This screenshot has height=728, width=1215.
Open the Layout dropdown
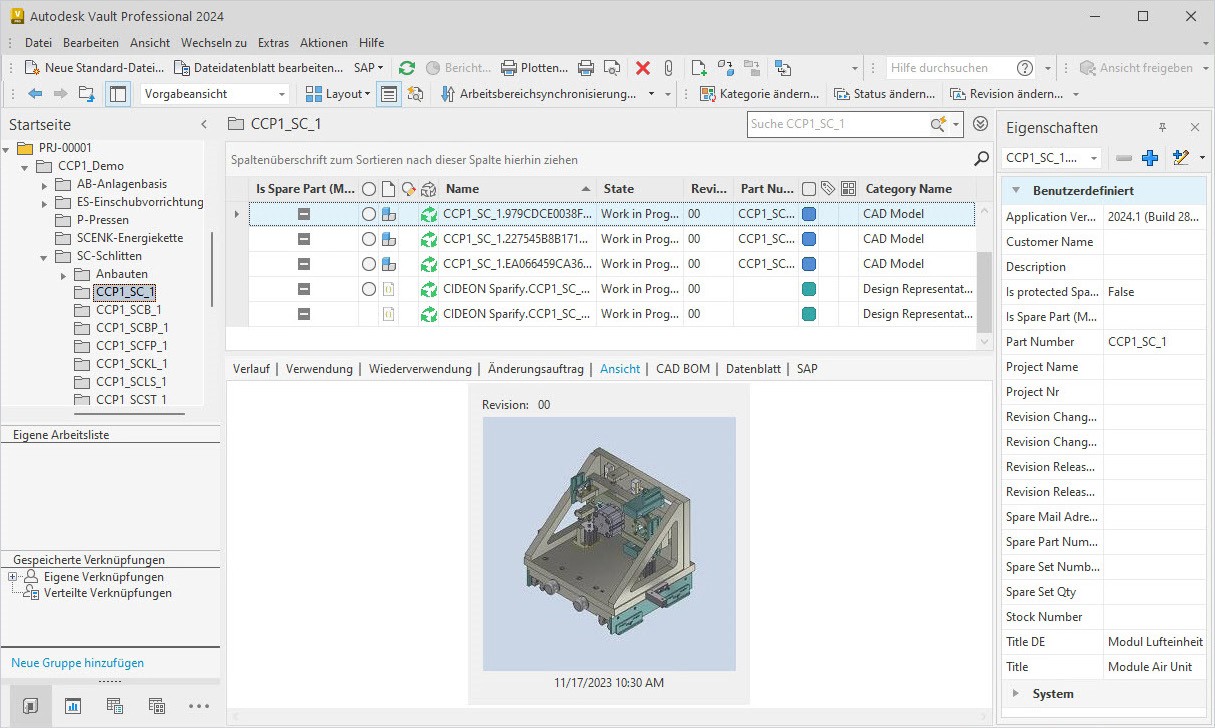point(337,94)
